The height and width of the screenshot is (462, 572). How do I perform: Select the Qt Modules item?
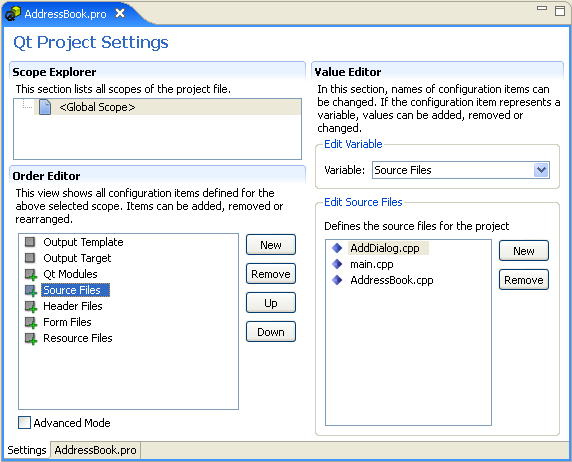[70, 274]
